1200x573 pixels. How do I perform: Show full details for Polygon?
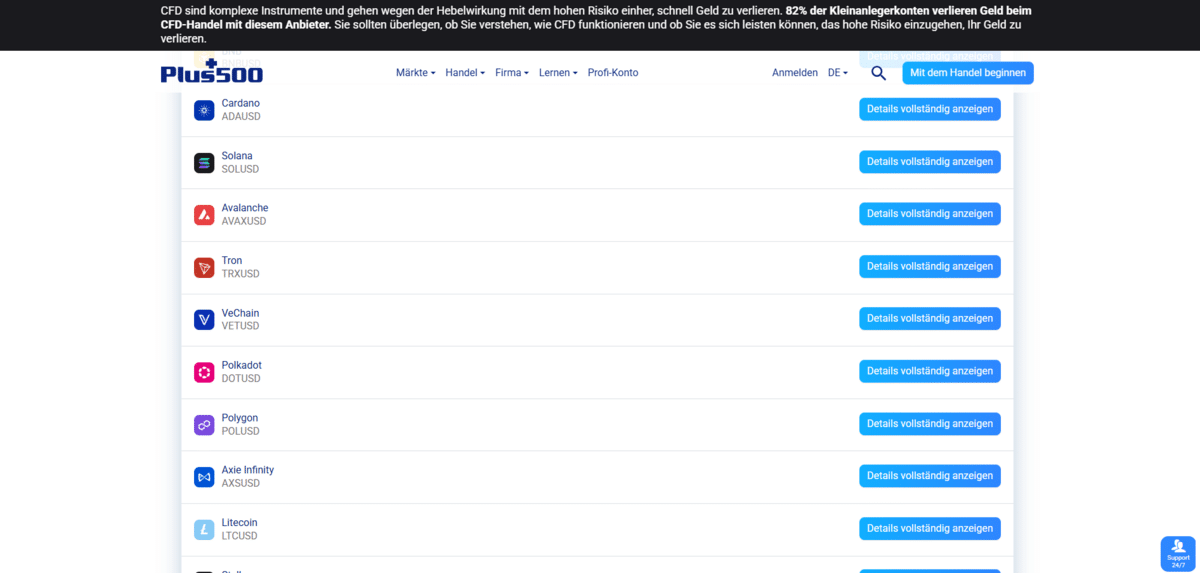tap(930, 423)
